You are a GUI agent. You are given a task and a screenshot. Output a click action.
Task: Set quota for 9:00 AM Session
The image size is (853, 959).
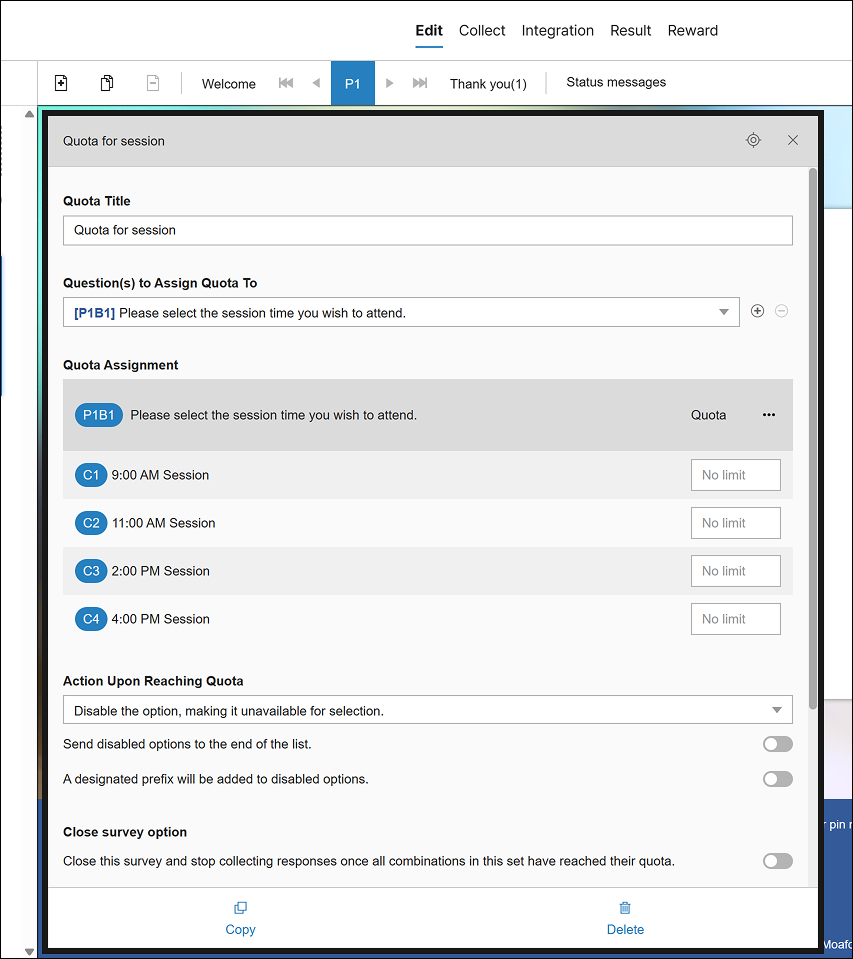tap(736, 475)
